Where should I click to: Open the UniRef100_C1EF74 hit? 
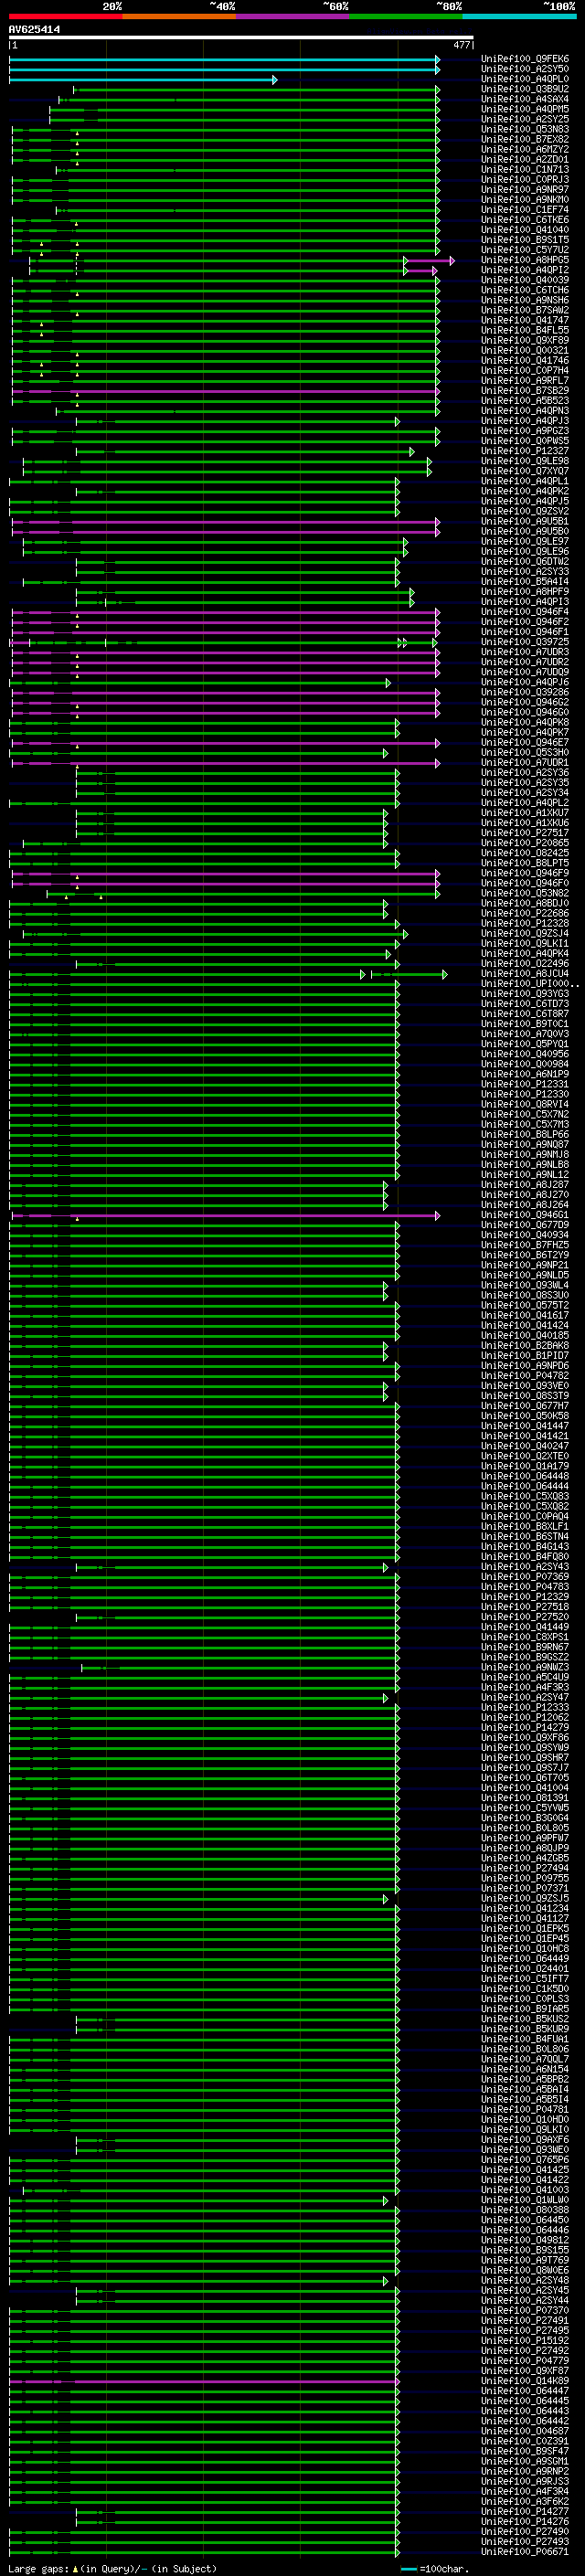pyautogui.click(x=524, y=209)
